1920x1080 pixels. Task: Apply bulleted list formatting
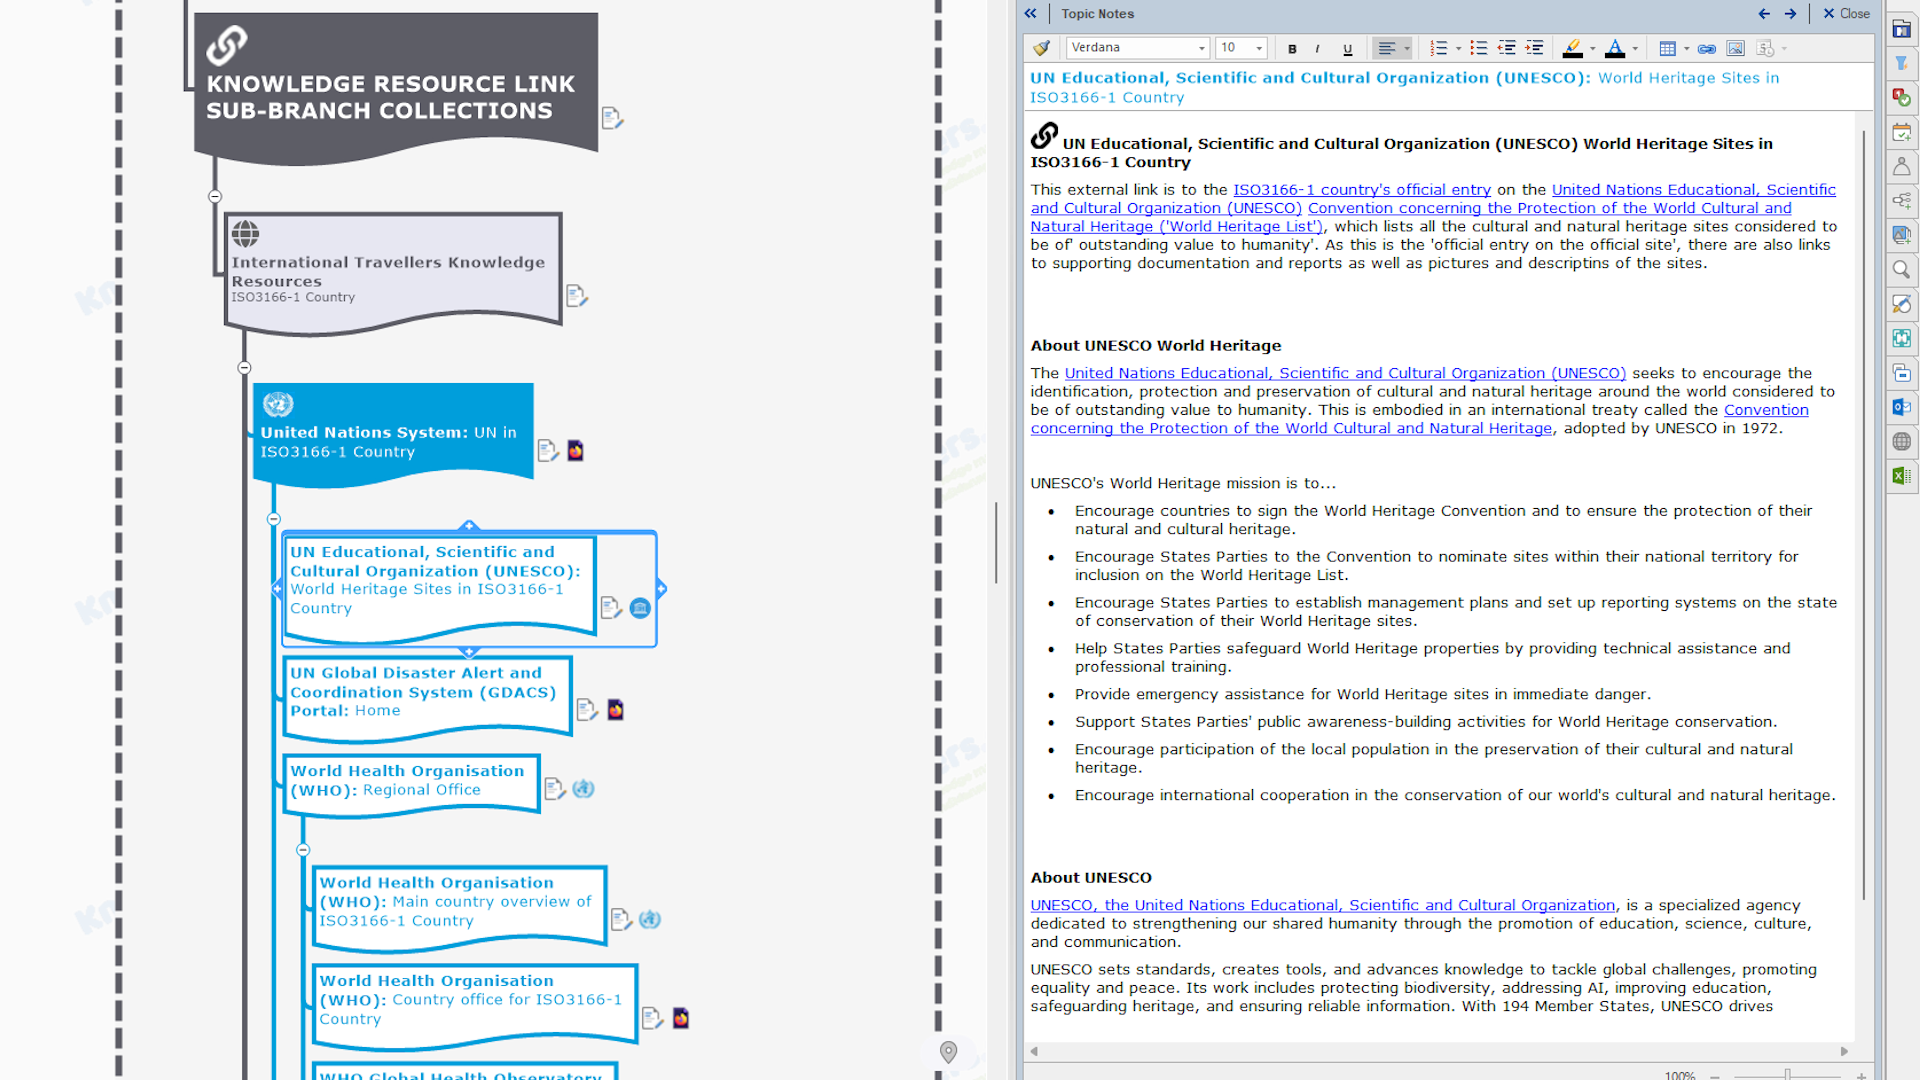tap(1479, 48)
